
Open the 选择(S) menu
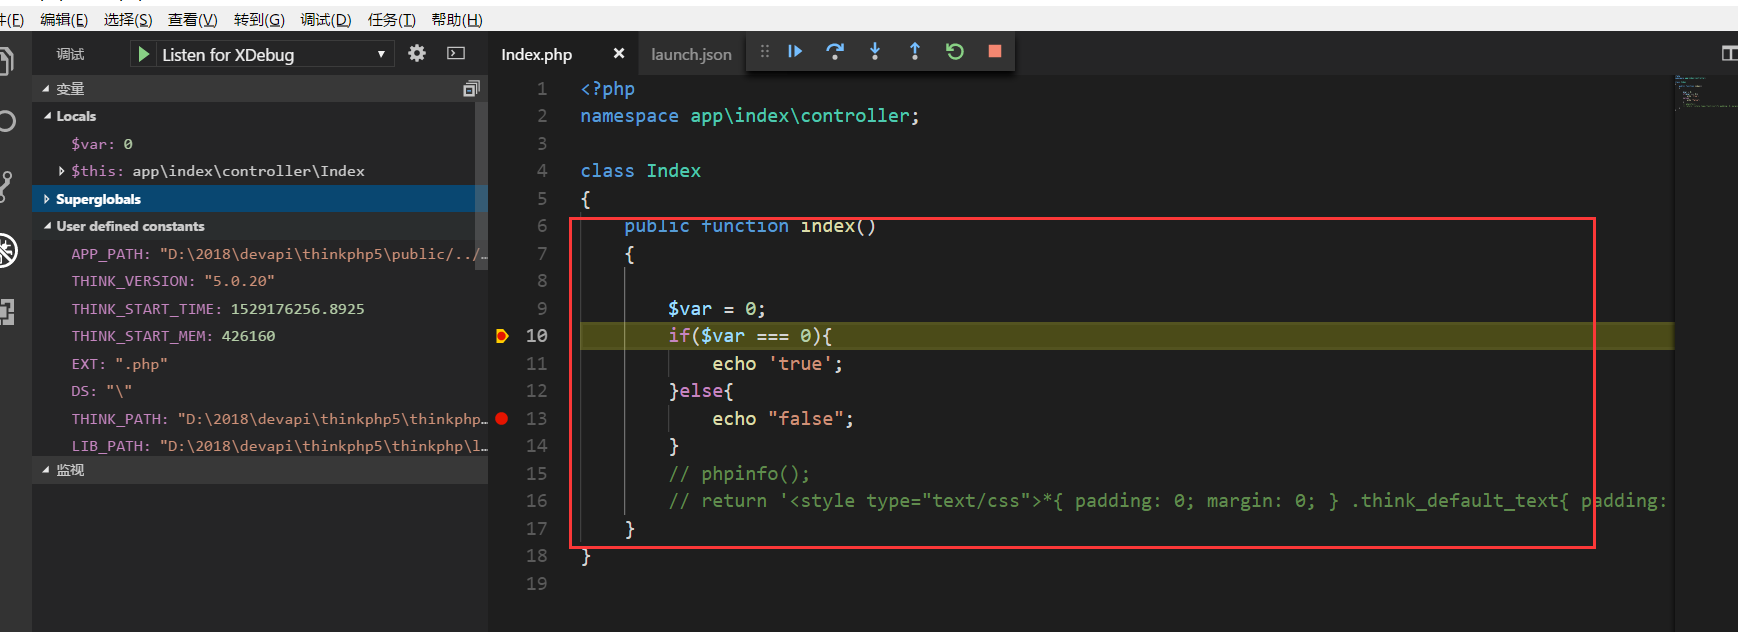(x=128, y=20)
